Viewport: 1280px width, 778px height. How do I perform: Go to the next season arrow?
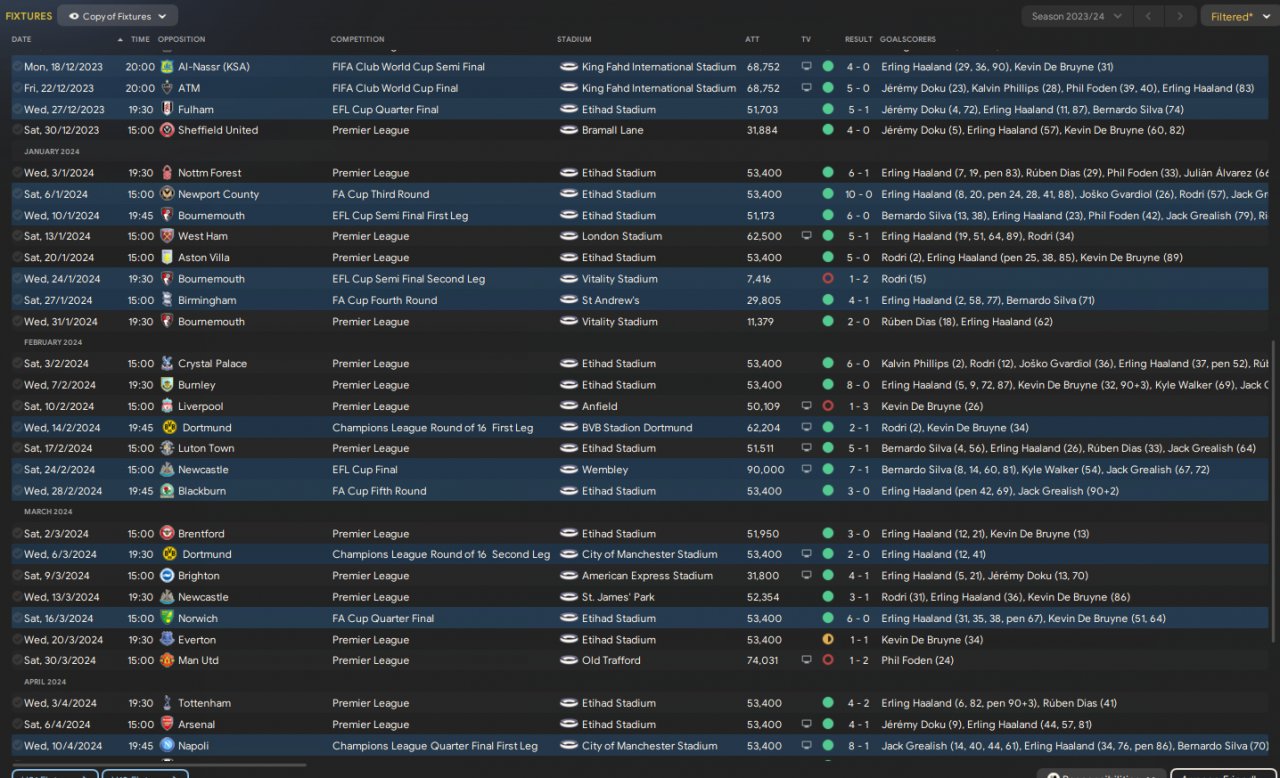tap(1181, 16)
